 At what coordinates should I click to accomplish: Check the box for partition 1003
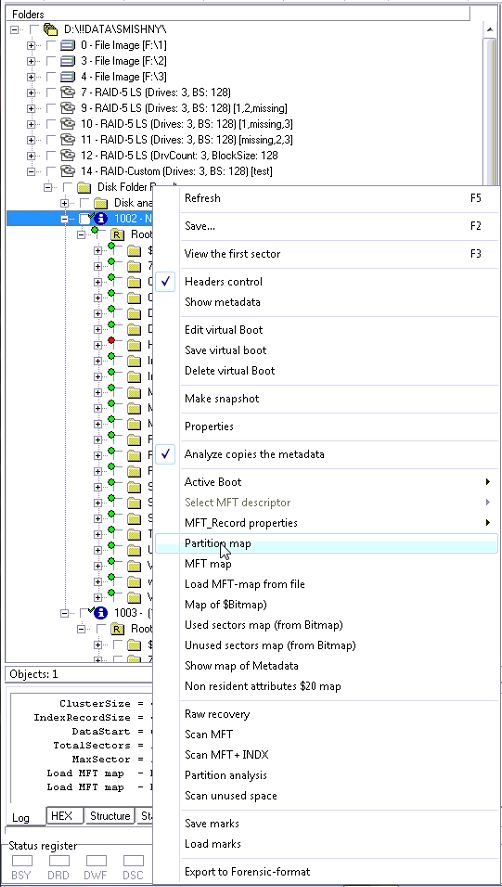[84, 613]
